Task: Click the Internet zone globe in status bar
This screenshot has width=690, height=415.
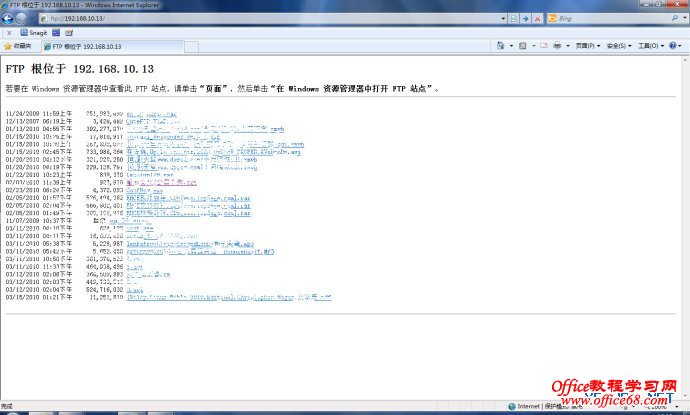Action: tap(511, 406)
